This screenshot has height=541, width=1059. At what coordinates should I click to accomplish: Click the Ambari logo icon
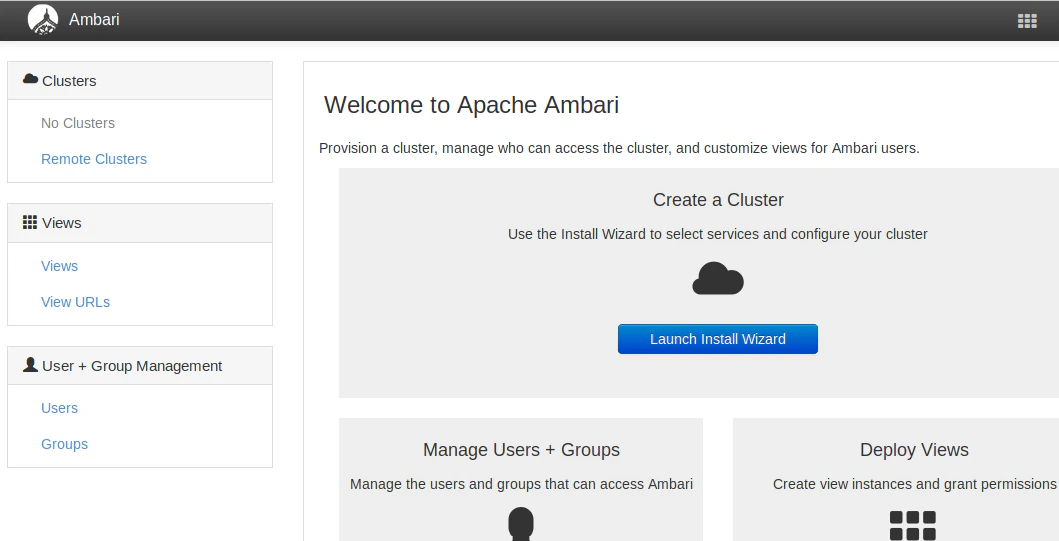click(x=43, y=20)
